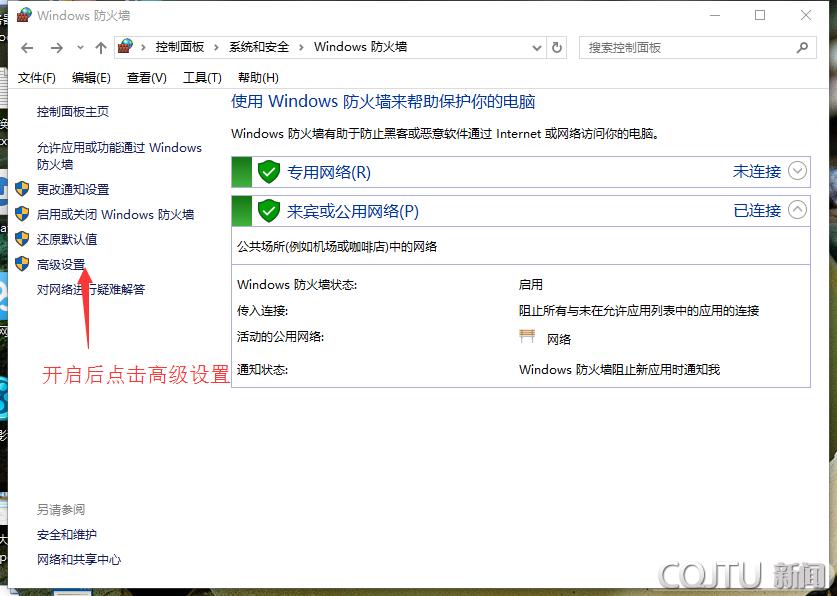Image resolution: width=837 pixels, height=596 pixels.
Task: Open 对网络进行疑难解答
Action: pos(91,290)
